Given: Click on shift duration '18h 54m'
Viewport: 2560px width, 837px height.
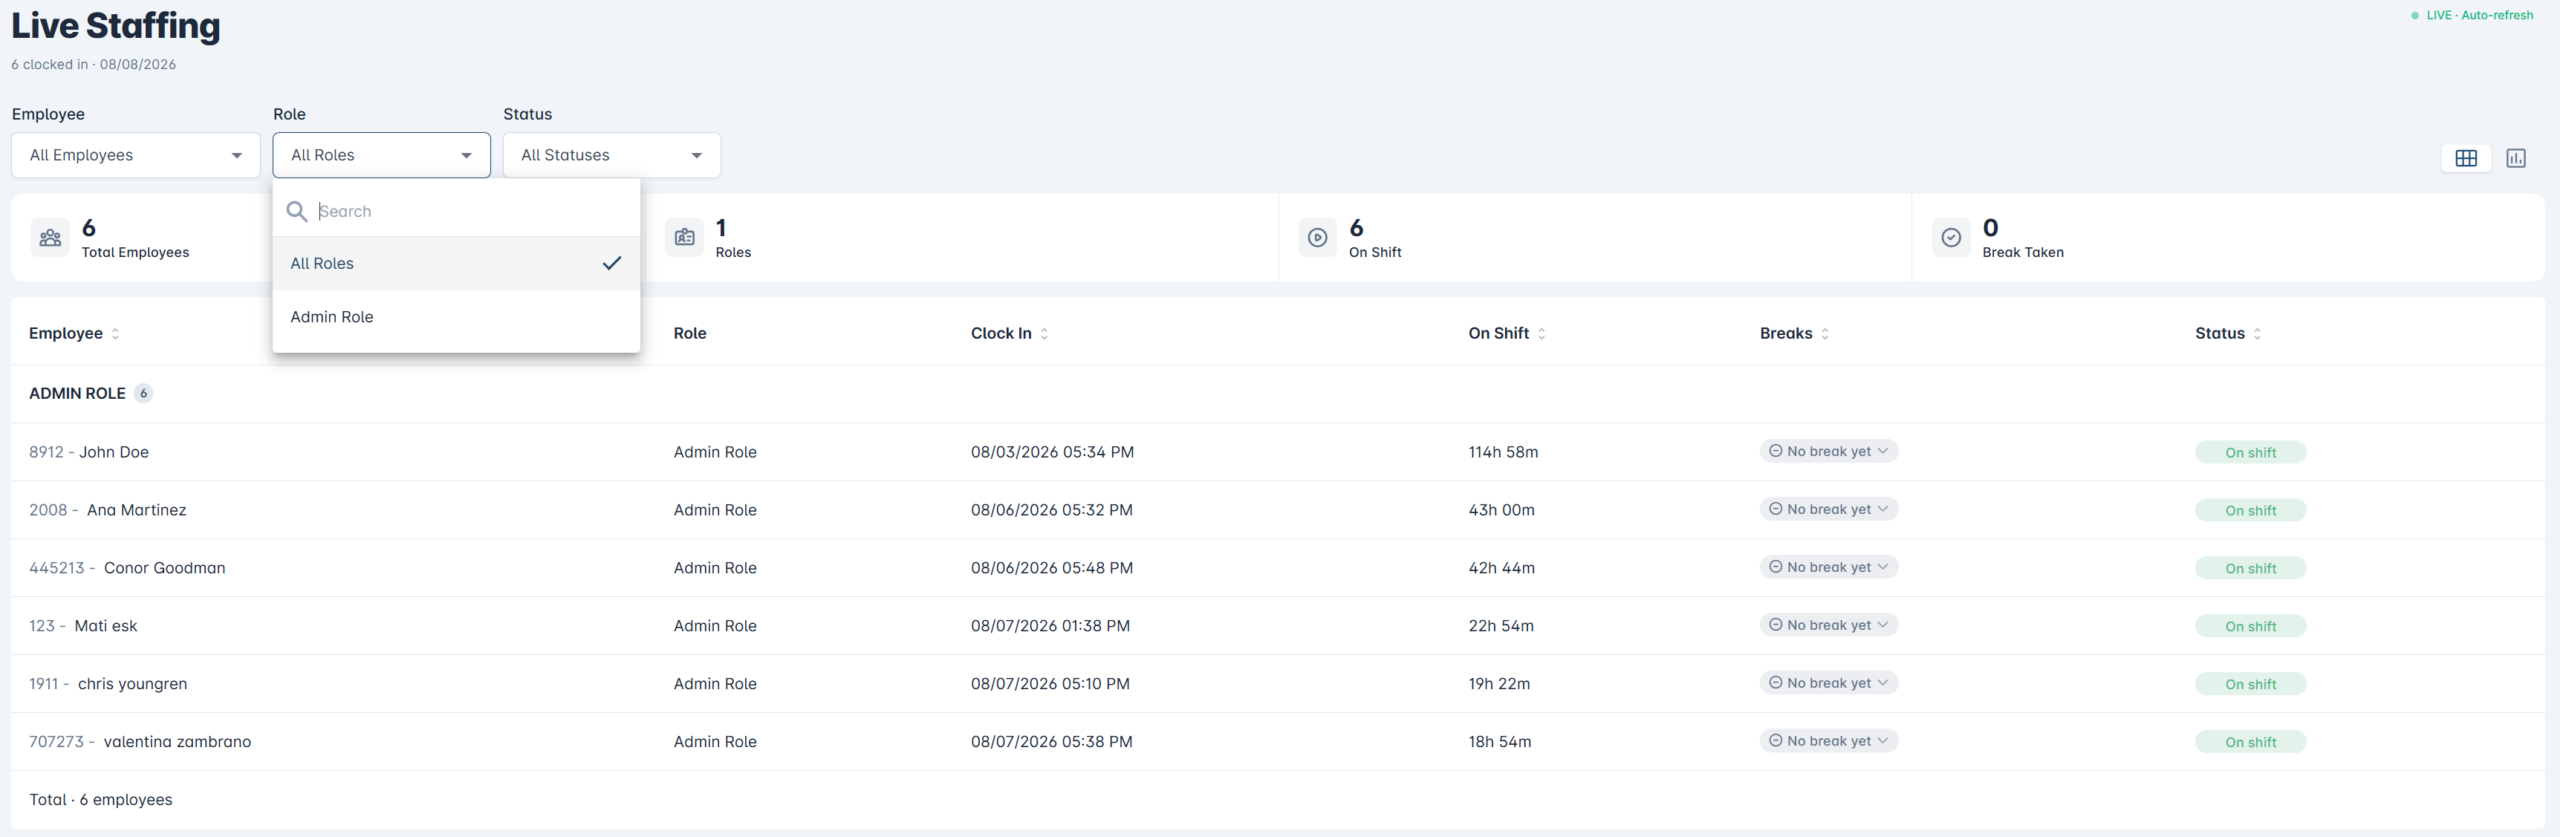Looking at the screenshot, I should 1500,742.
